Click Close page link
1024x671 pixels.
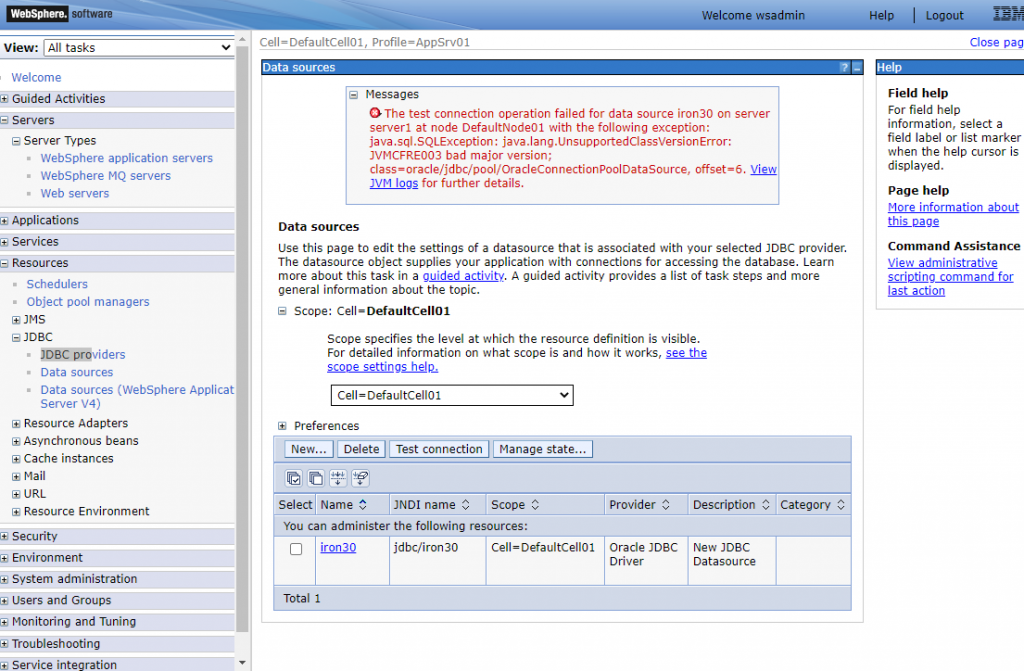tap(996, 42)
